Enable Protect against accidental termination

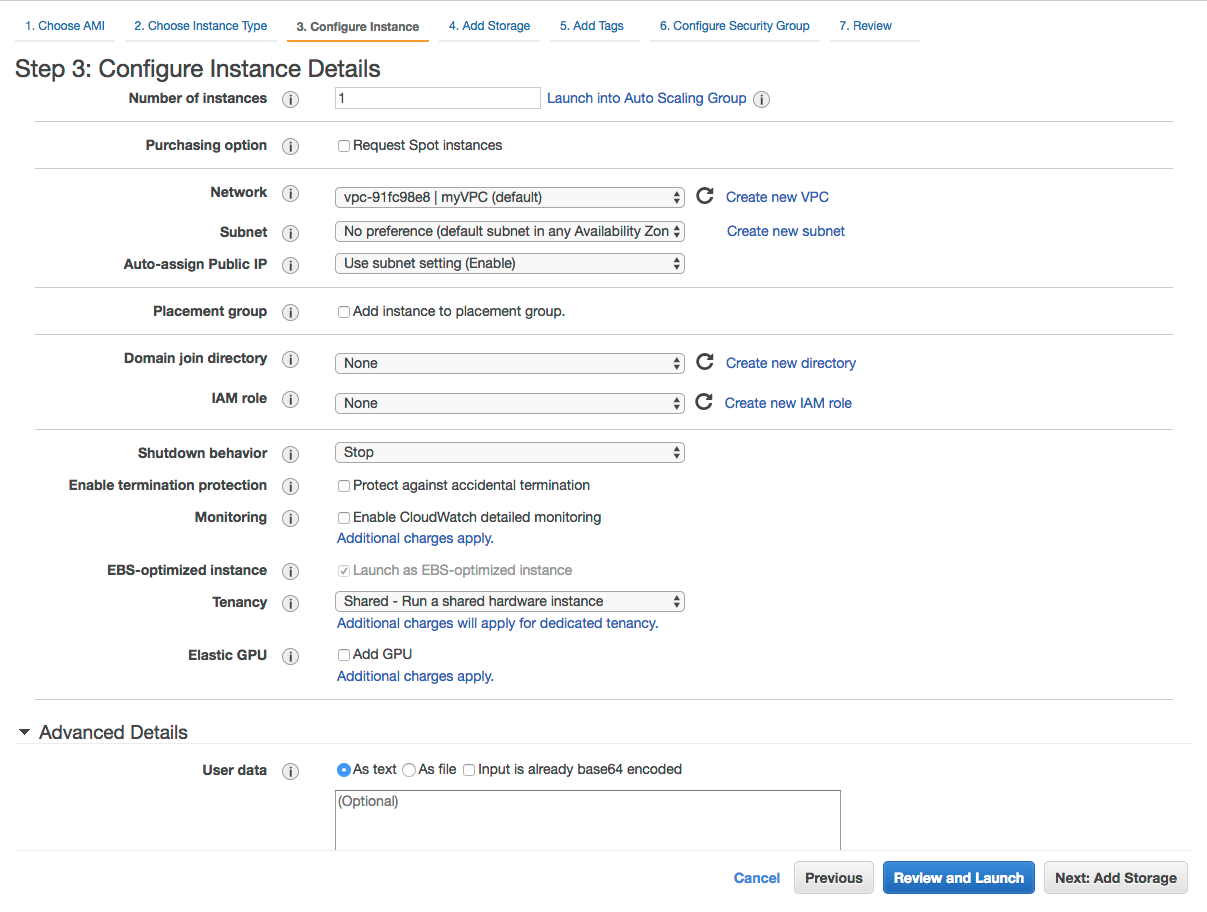click(x=344, y=486)
